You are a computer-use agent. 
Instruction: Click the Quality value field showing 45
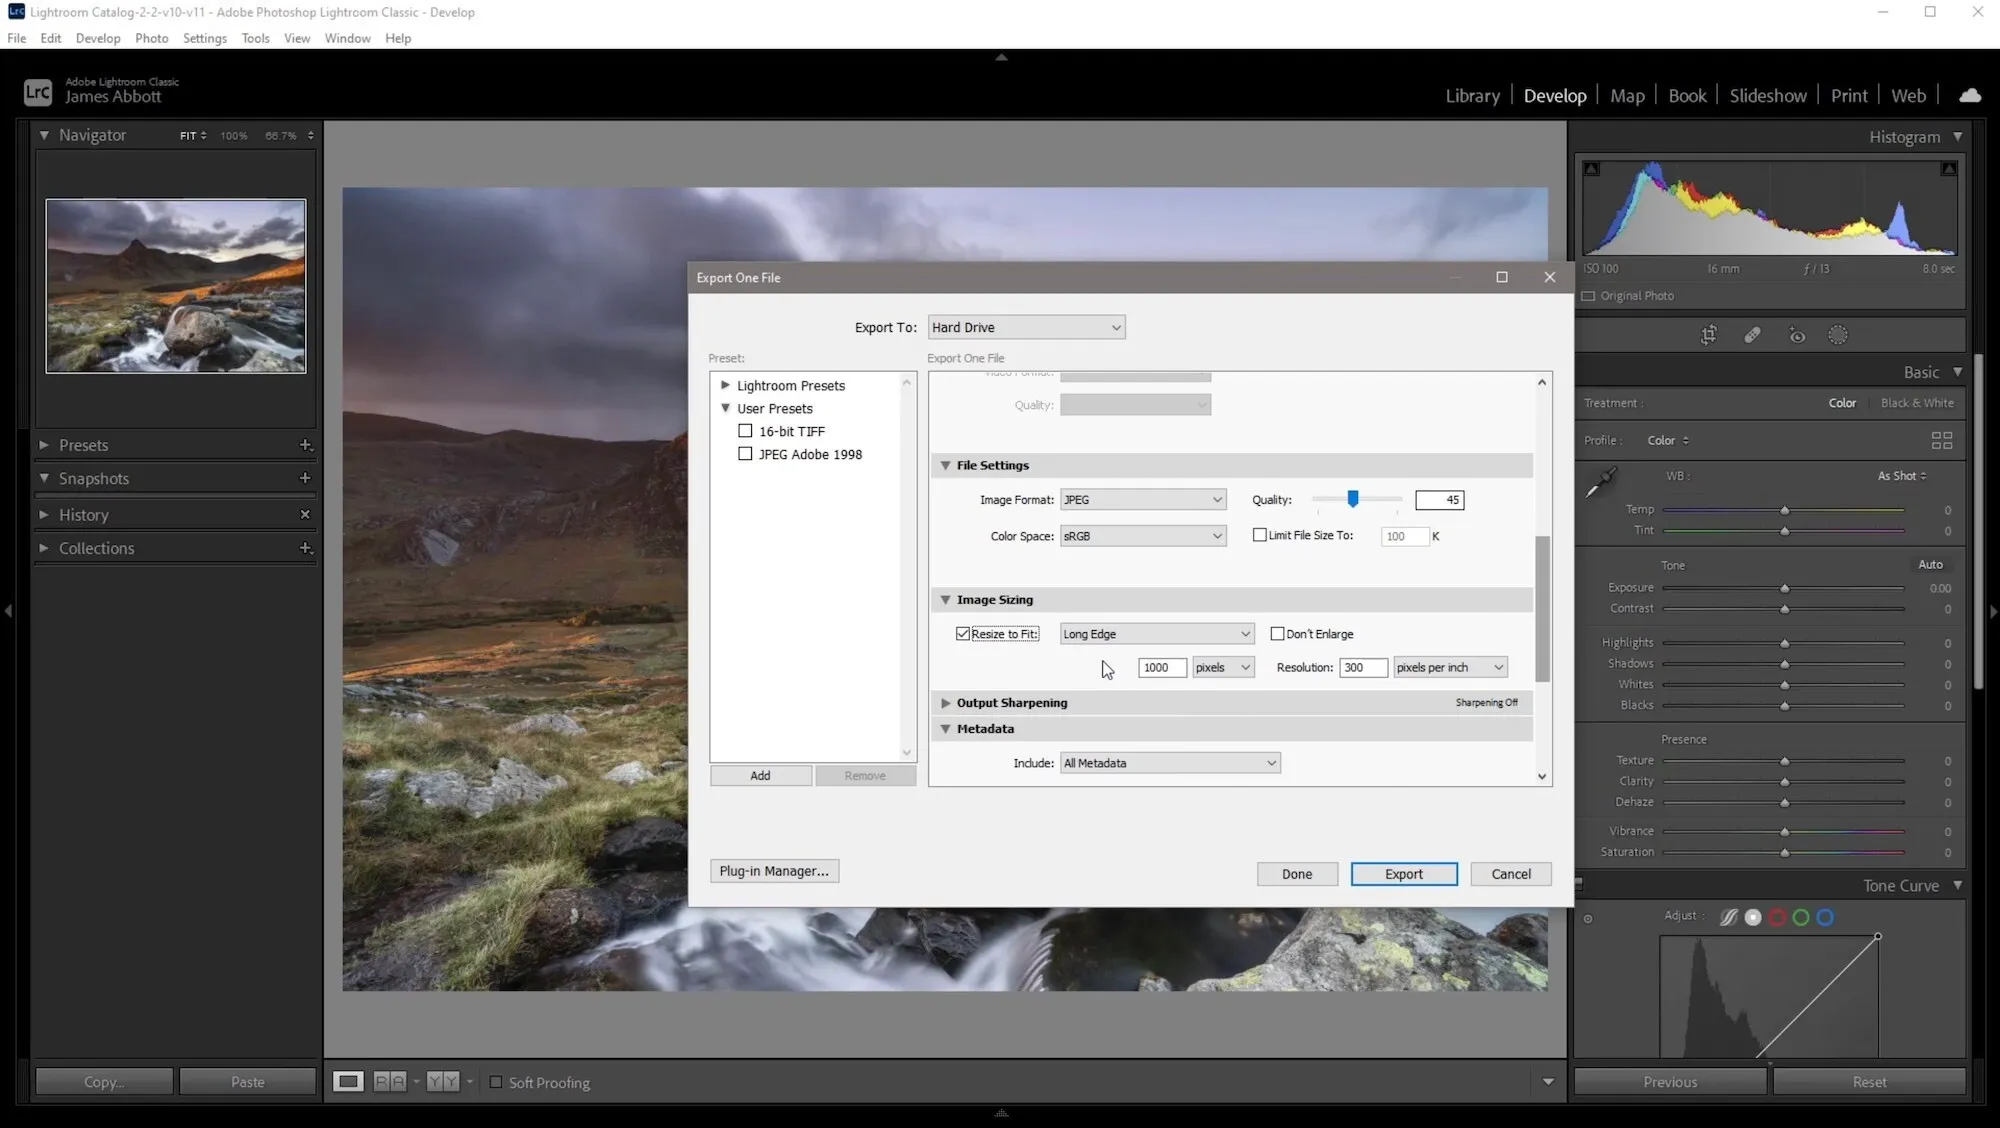pos(1439,500)
